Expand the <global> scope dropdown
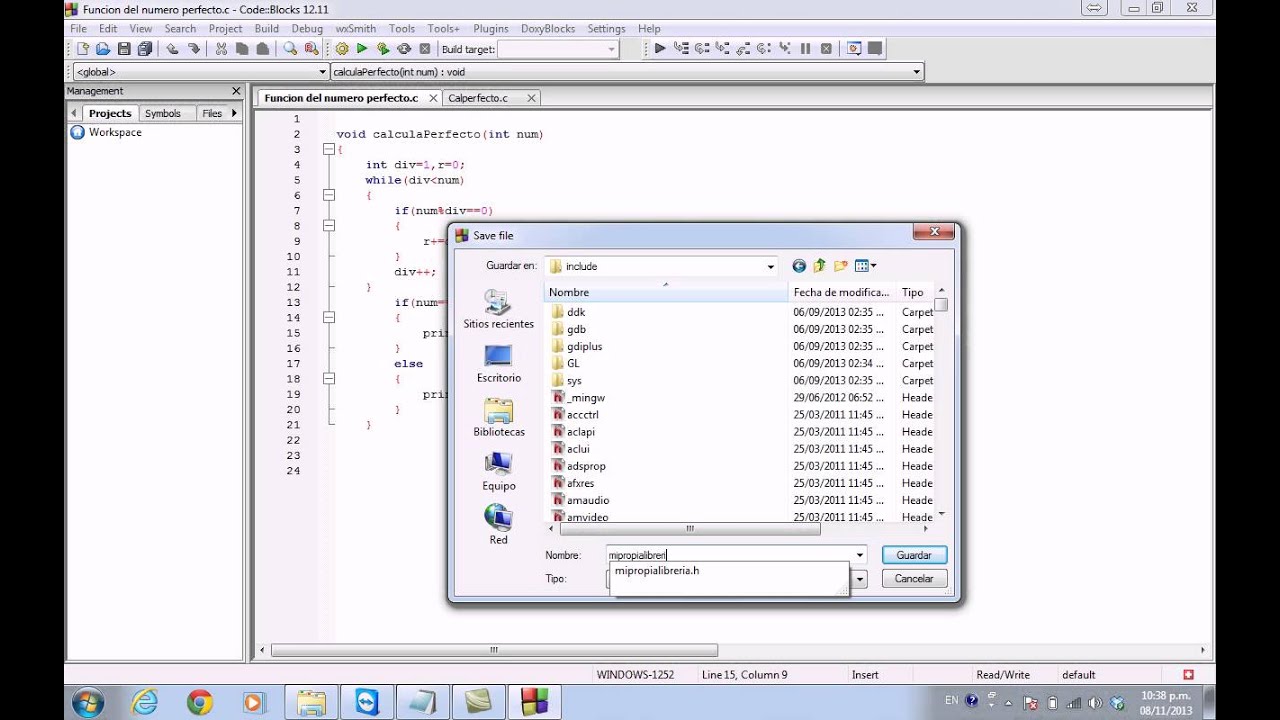Viewport: 1280px width, 720px height. tap(322, 72)
